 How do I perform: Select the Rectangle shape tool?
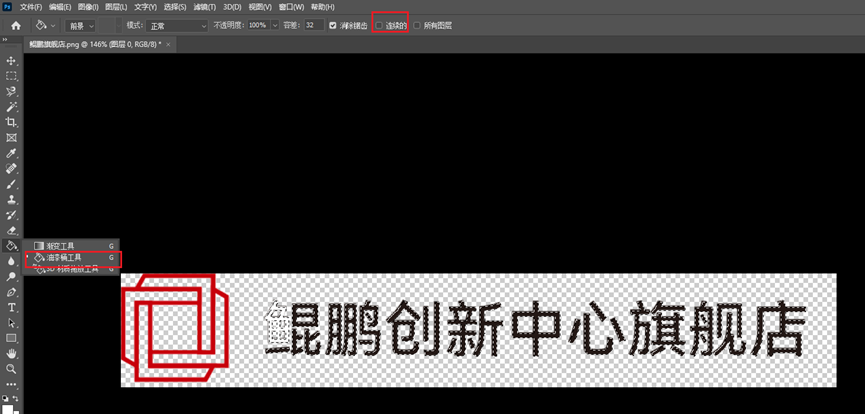coord(11,338)
